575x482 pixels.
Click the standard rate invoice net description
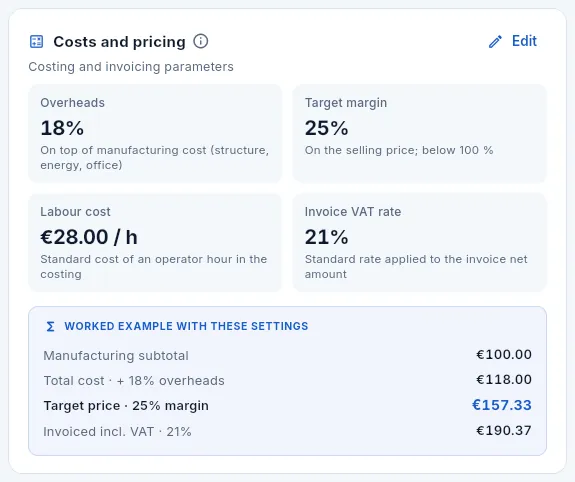coord(416,267)
